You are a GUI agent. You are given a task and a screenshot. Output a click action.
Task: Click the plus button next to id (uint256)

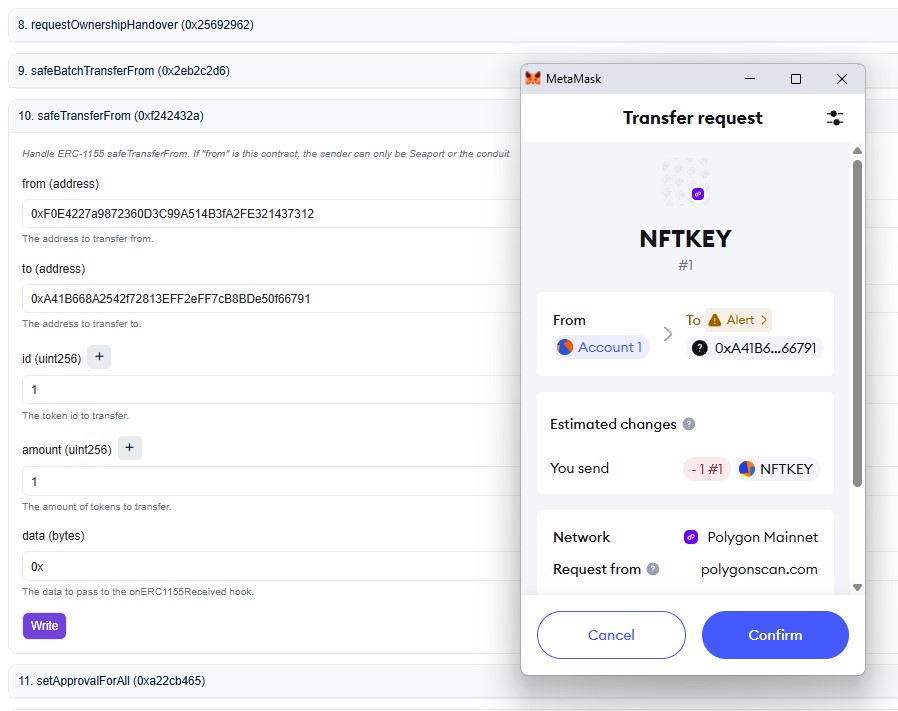99,358
